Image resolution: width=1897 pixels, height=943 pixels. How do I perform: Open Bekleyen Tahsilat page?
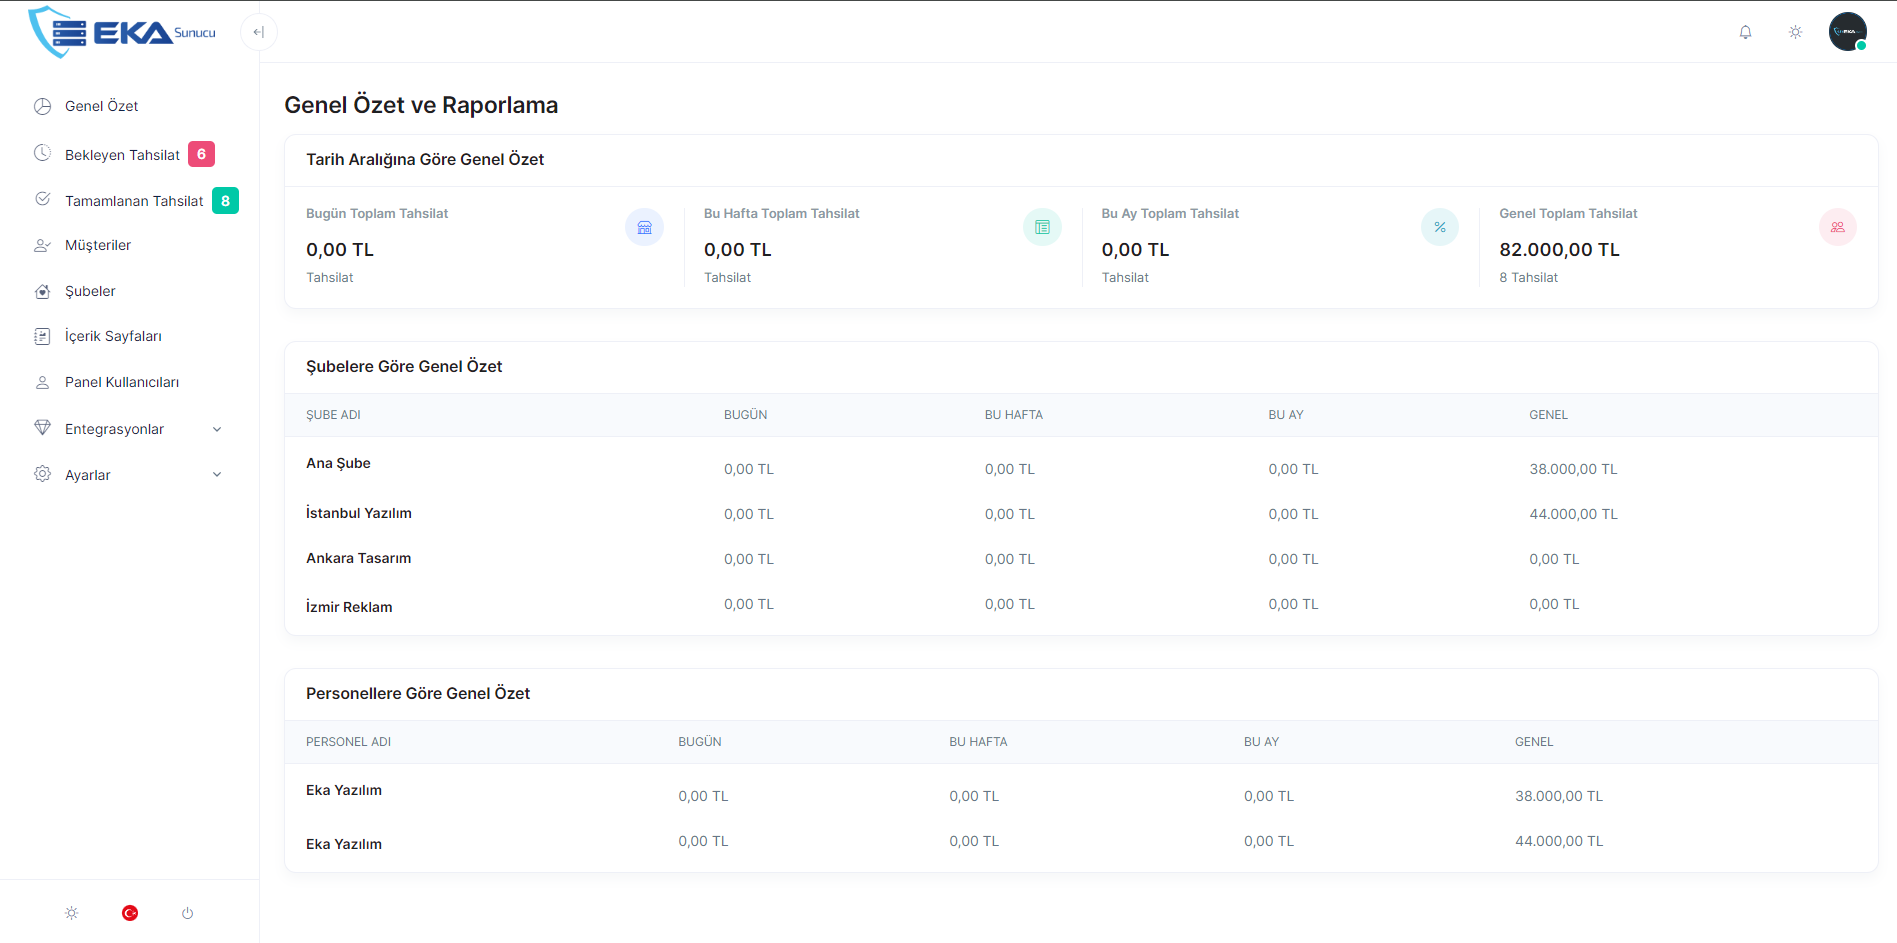click(122, 155)
